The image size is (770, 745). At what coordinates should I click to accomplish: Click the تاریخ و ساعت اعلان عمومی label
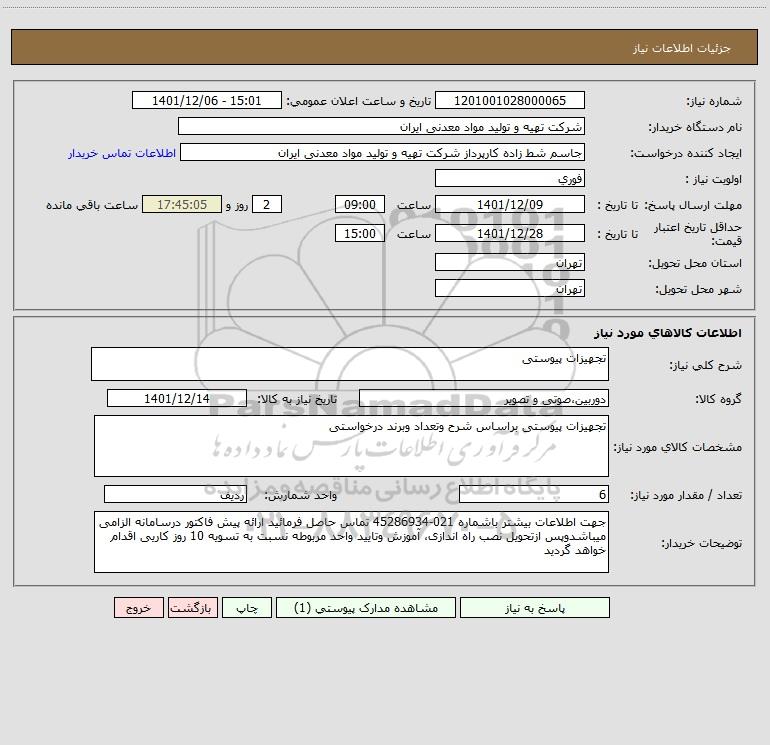click(x=359, y=101)
